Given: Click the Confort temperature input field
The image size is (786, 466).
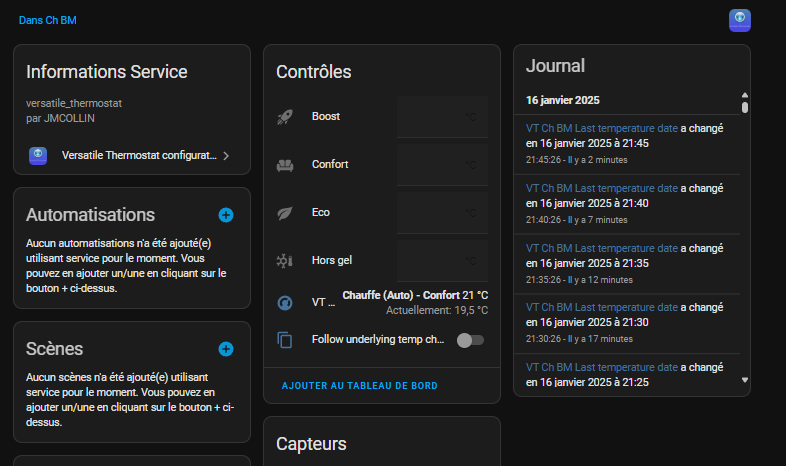Looking at the screenshot, I should pyautogui.click(x=441, y=165).
